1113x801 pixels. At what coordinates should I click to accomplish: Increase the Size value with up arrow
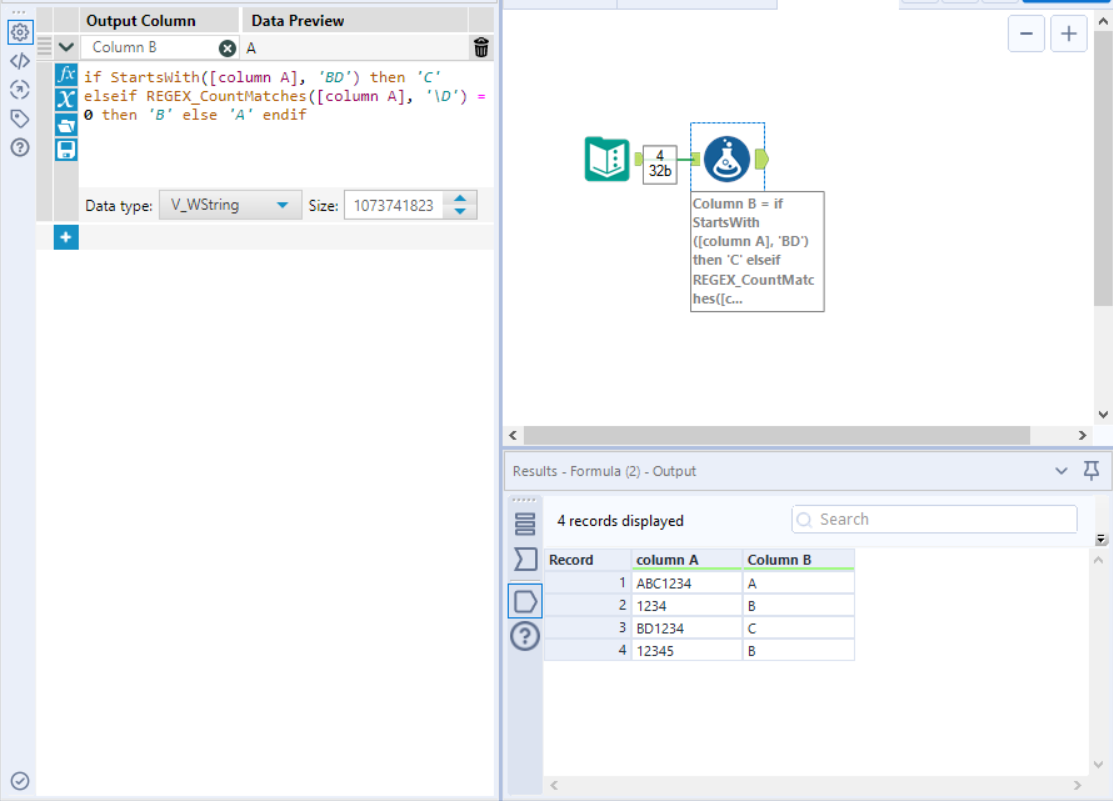[x=460, y=199]
